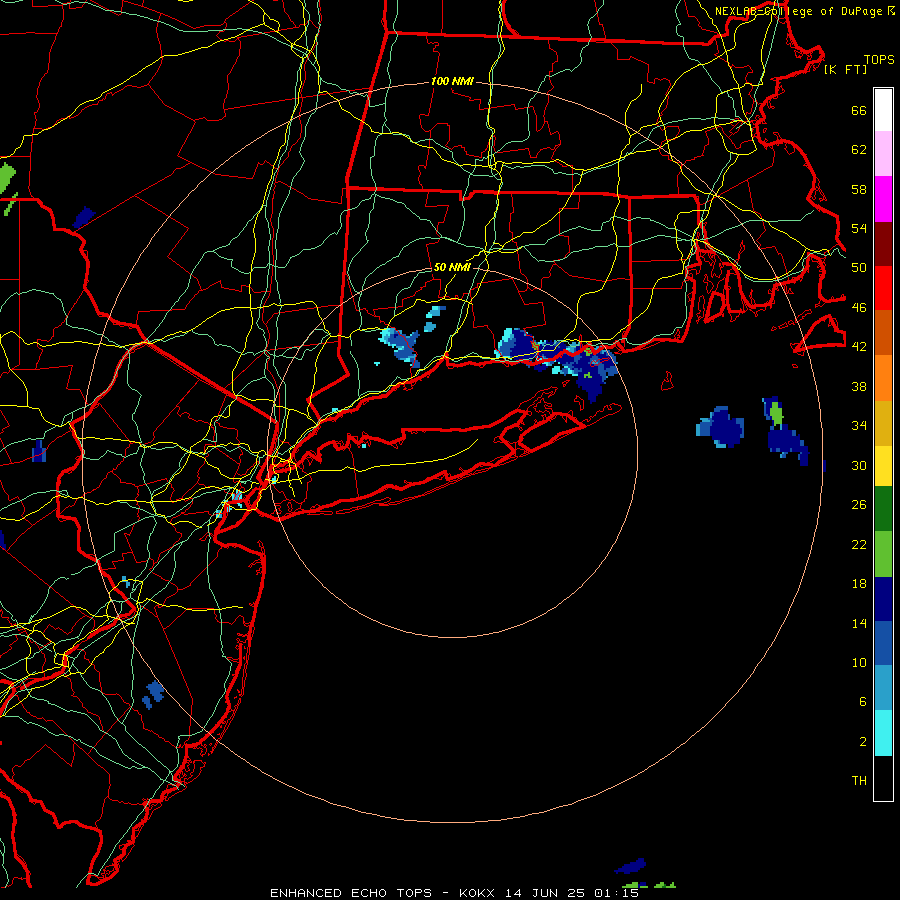Click the KOKX radar station identifier
The width and height of the screenshot is (900, 900).
coord(477,893)
